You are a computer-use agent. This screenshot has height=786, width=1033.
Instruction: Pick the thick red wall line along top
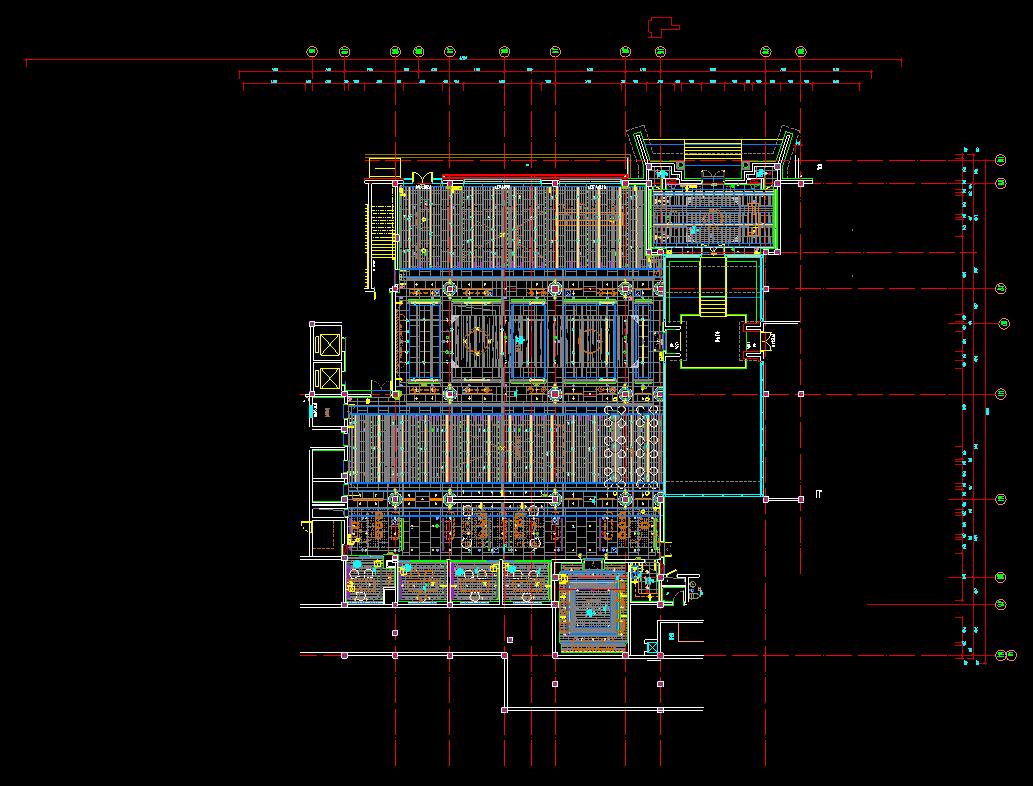[534, 177]
